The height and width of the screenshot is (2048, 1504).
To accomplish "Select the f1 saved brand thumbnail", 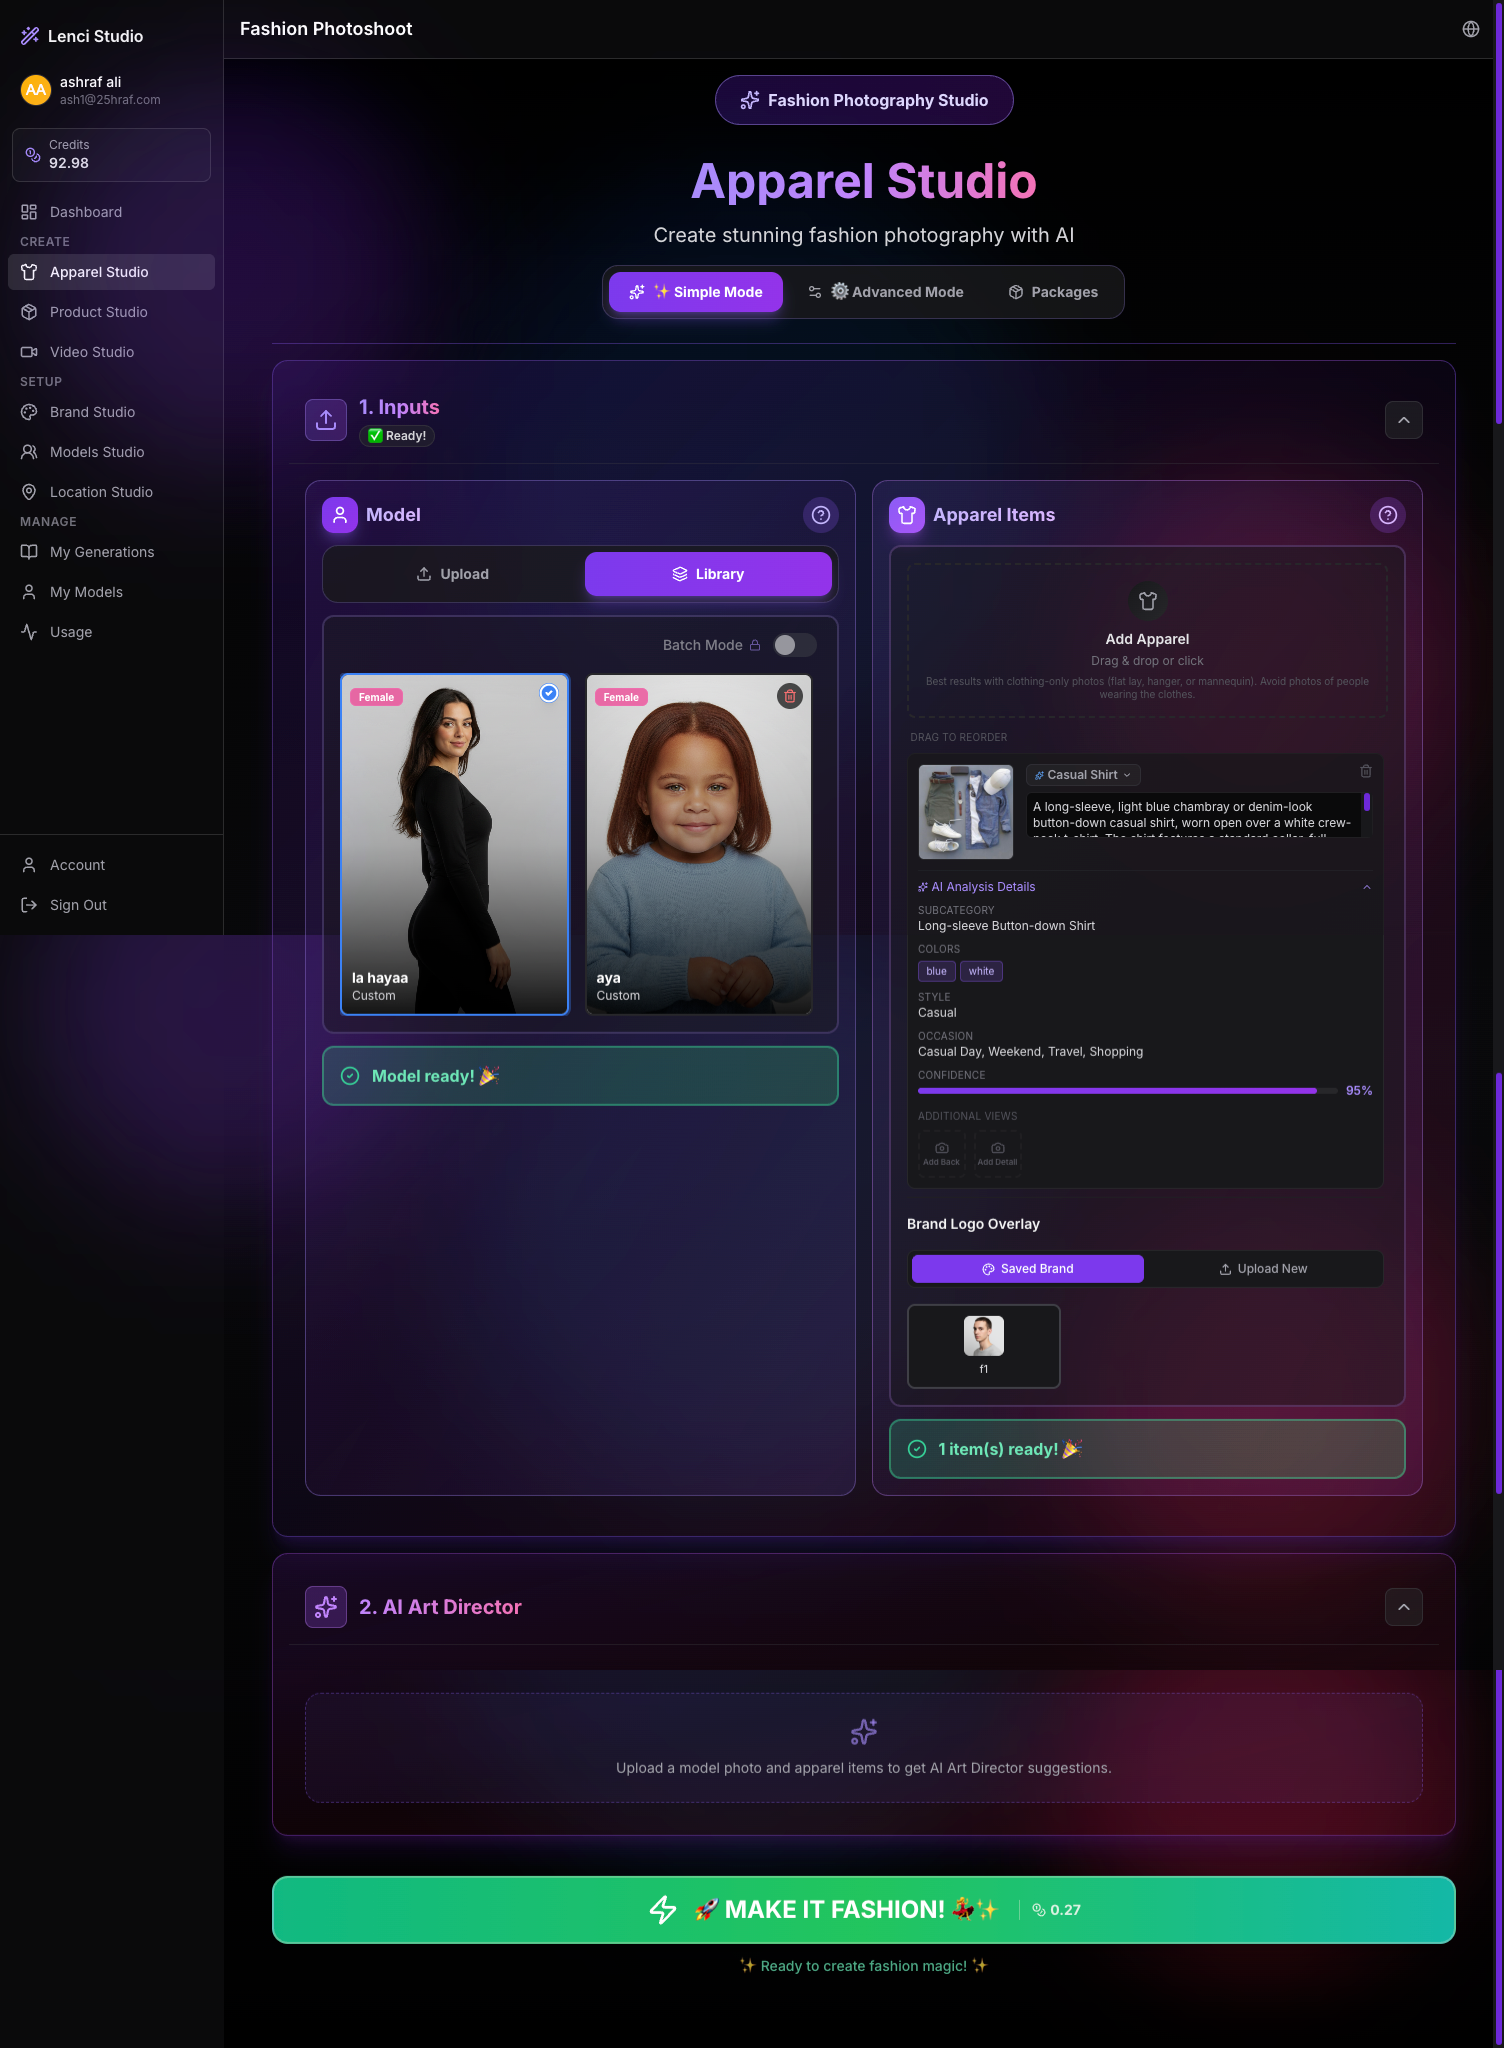I will click(983, 1346).
